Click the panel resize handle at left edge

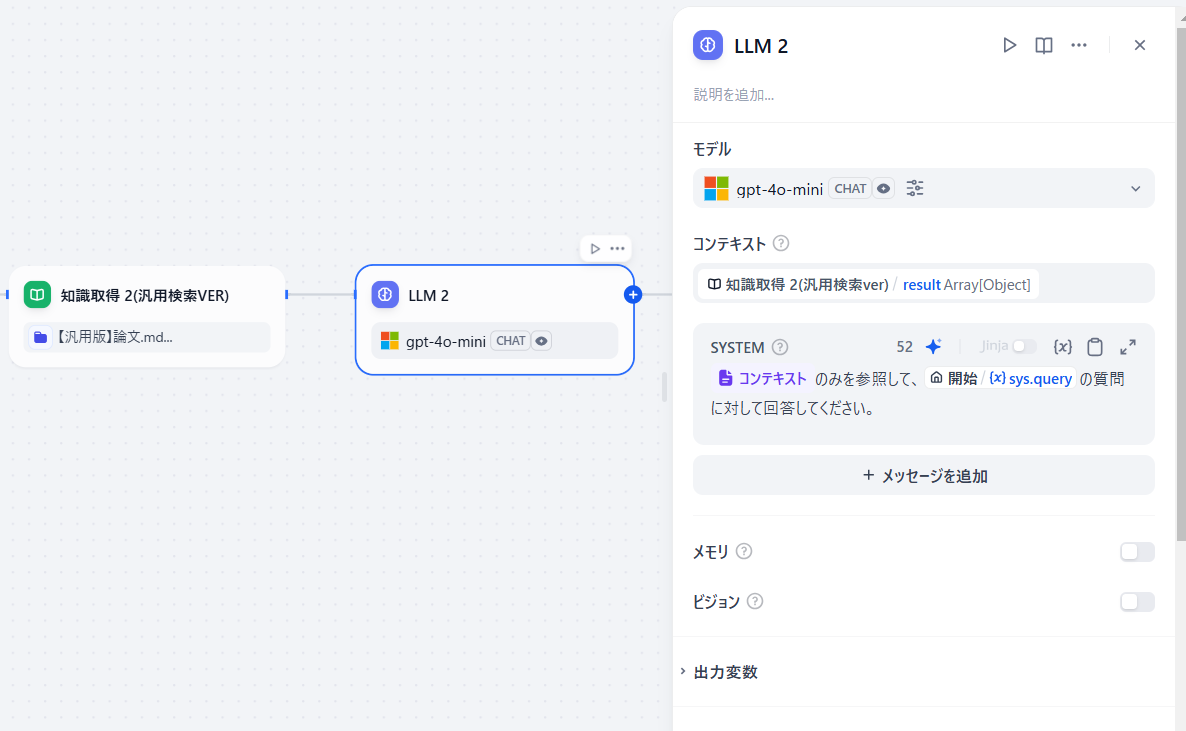click(x=665, y=387)
